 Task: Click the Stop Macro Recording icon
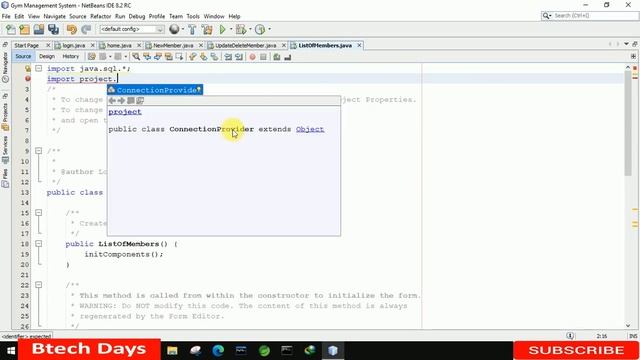click(263, 57)
